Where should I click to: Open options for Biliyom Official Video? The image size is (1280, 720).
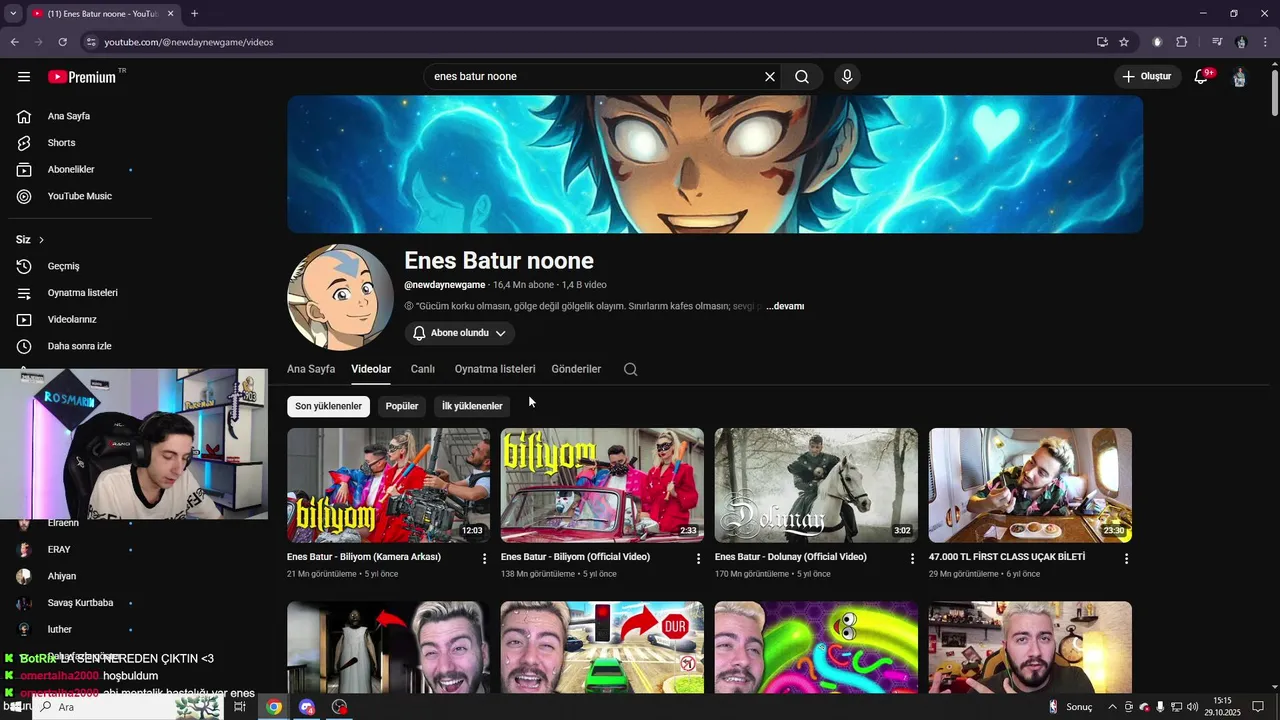pos(699,558)
